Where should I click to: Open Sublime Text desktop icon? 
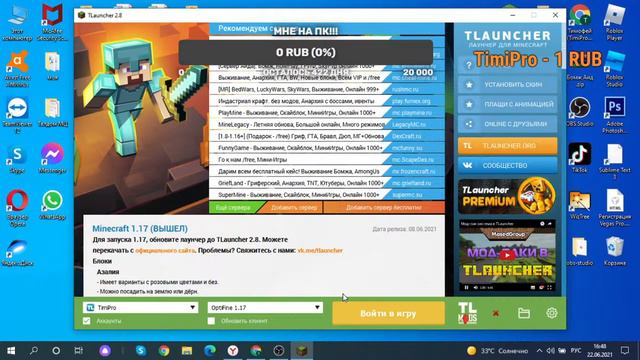(614, 161)
